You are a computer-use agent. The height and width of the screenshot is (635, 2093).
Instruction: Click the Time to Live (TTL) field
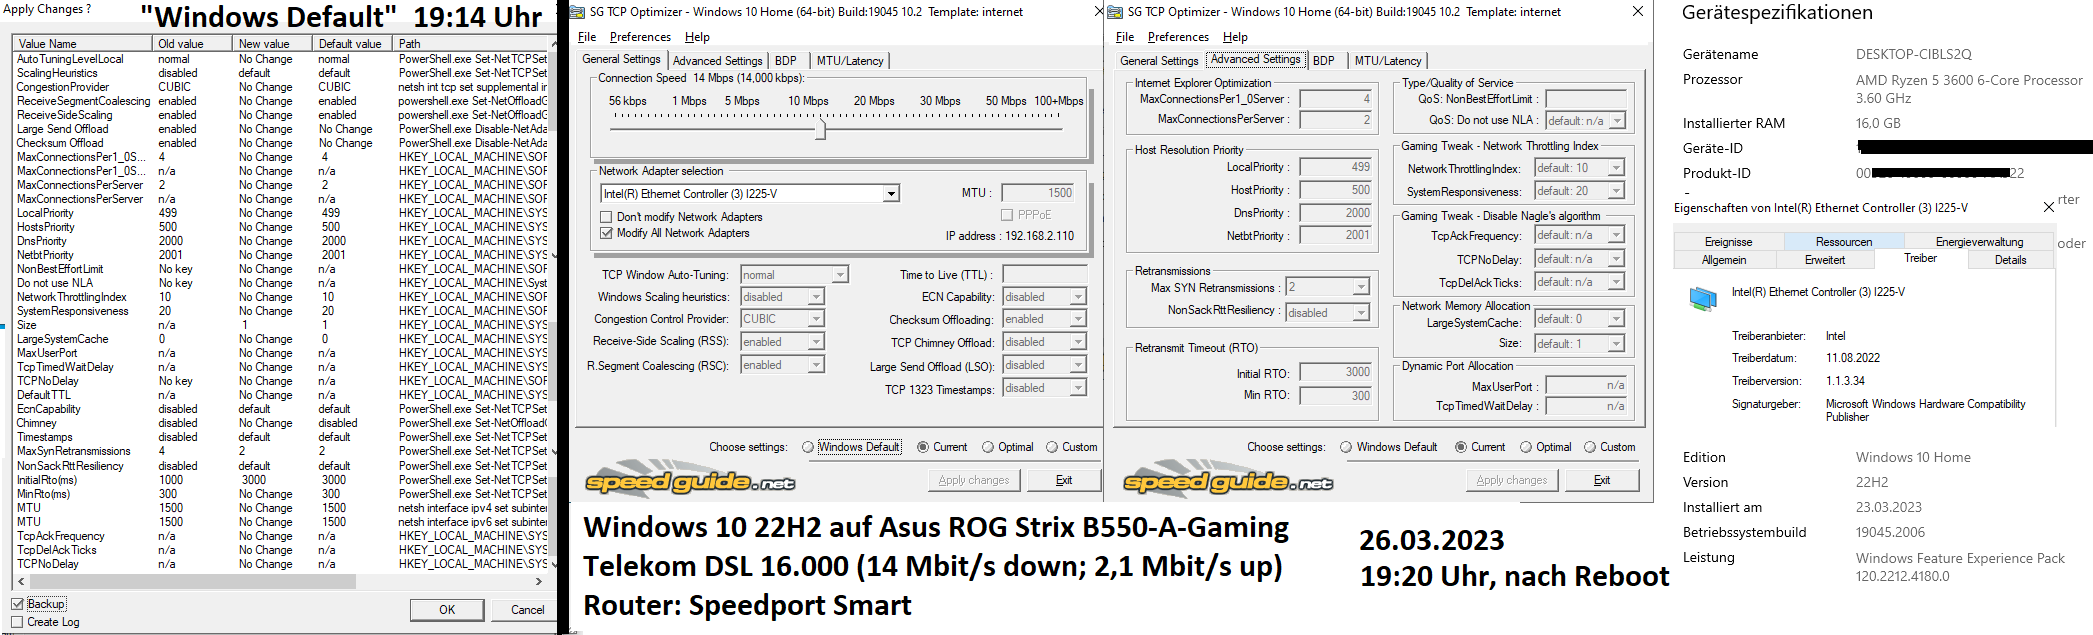click(x=1044, y=275)
